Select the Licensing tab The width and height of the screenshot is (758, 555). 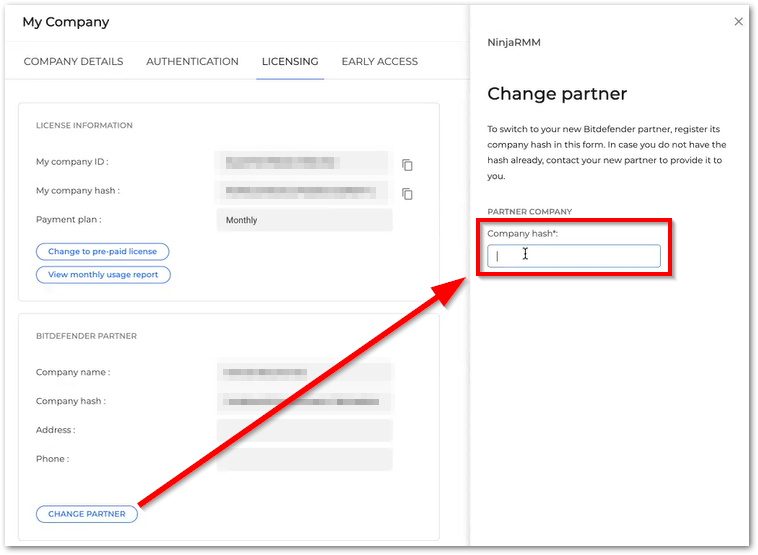[x=290, y=62]
